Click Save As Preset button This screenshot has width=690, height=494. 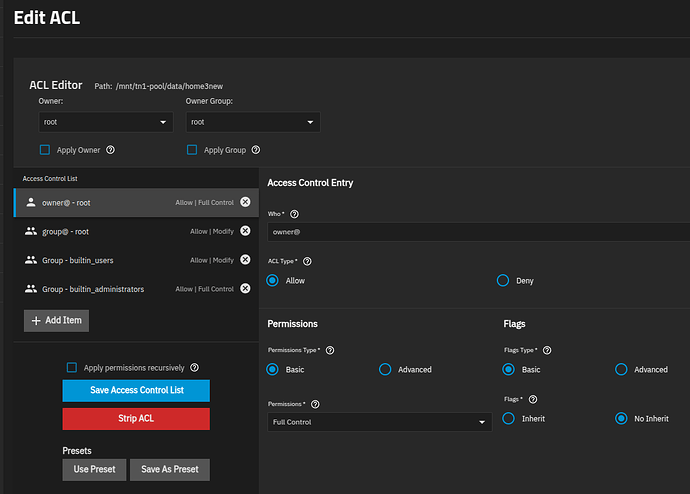click(x=170, y=470)
